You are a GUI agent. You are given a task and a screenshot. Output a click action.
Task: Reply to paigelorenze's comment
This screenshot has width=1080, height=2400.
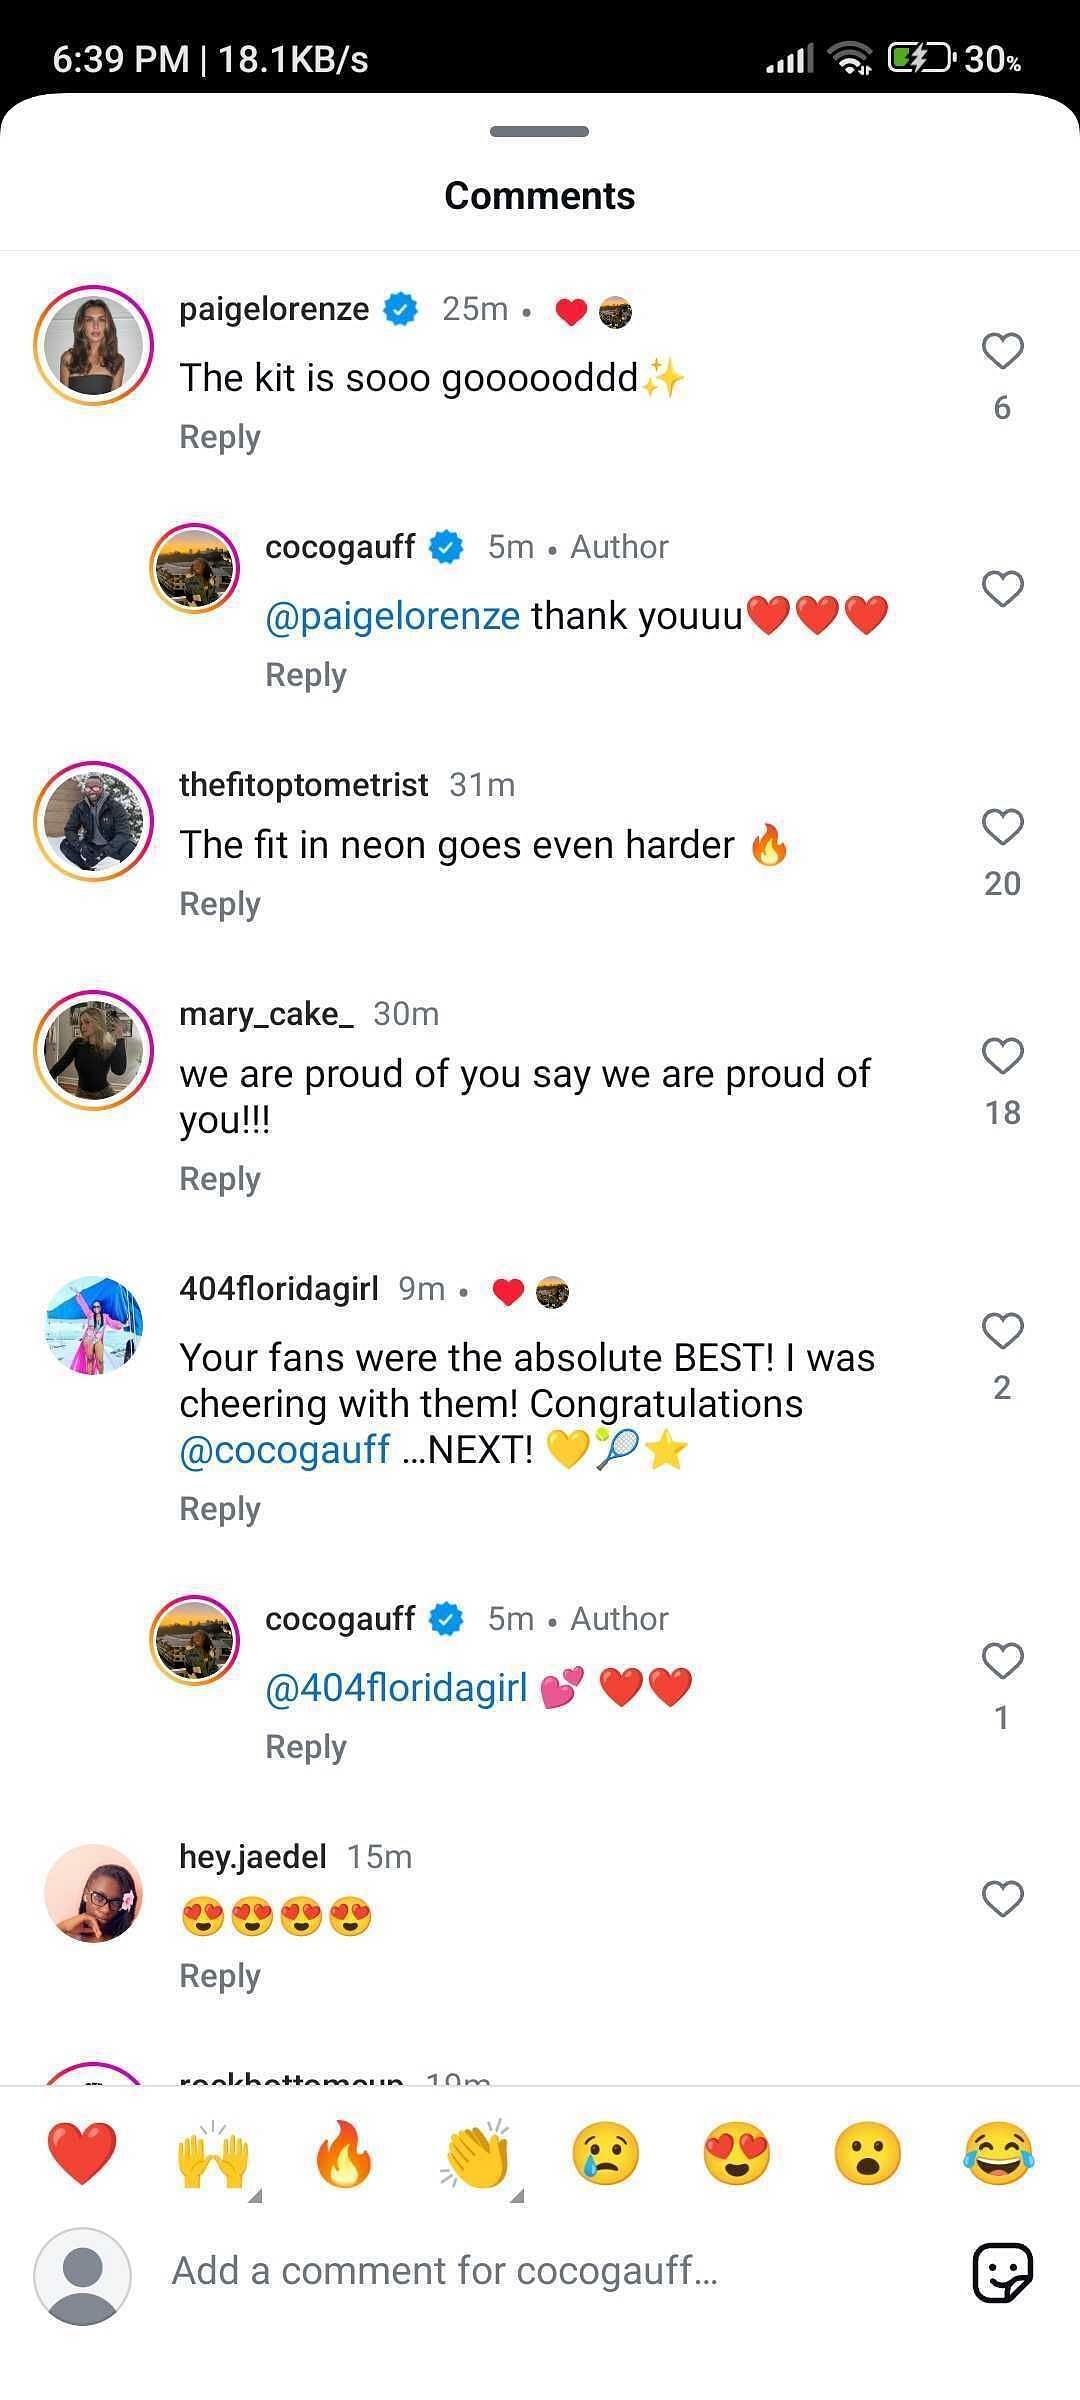click(220, 437)
